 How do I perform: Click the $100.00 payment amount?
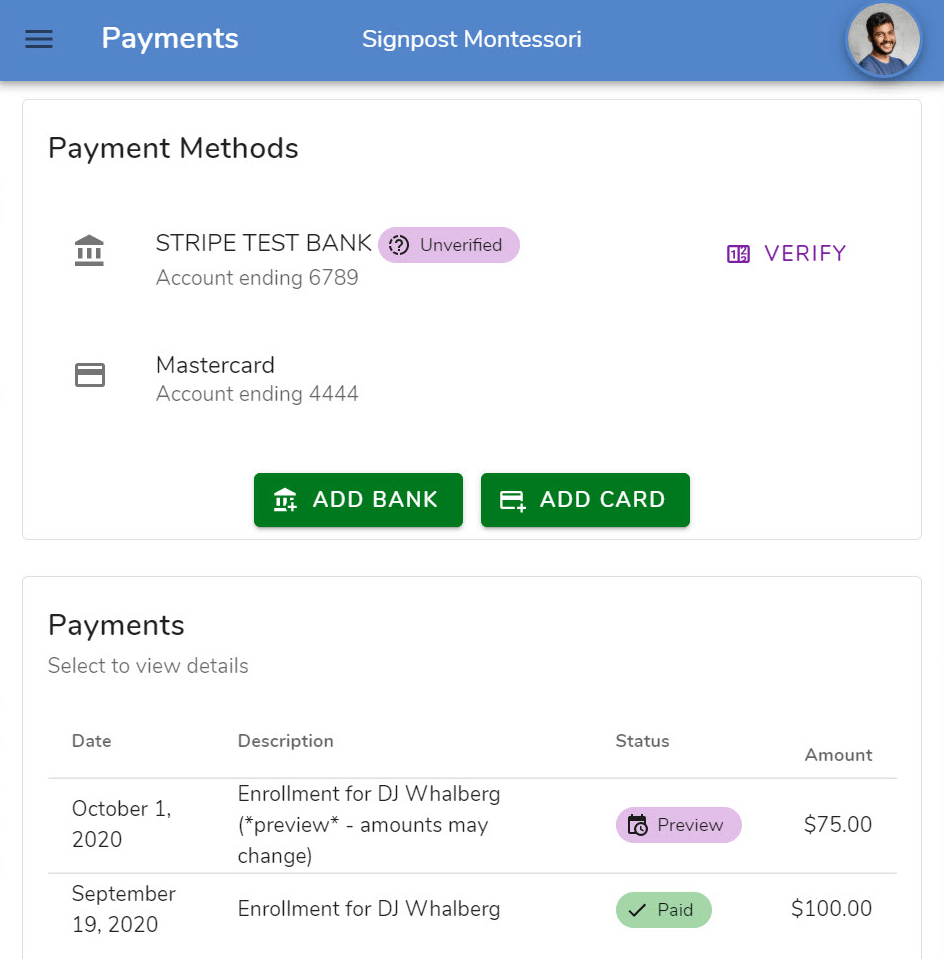coord(831,909)
